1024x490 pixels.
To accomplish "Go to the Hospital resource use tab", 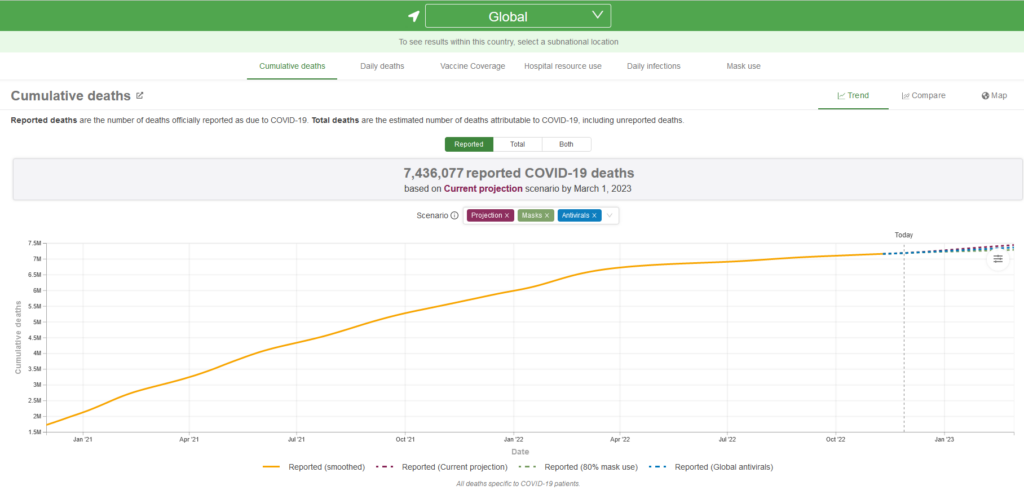I will click(x=563, y=66).
